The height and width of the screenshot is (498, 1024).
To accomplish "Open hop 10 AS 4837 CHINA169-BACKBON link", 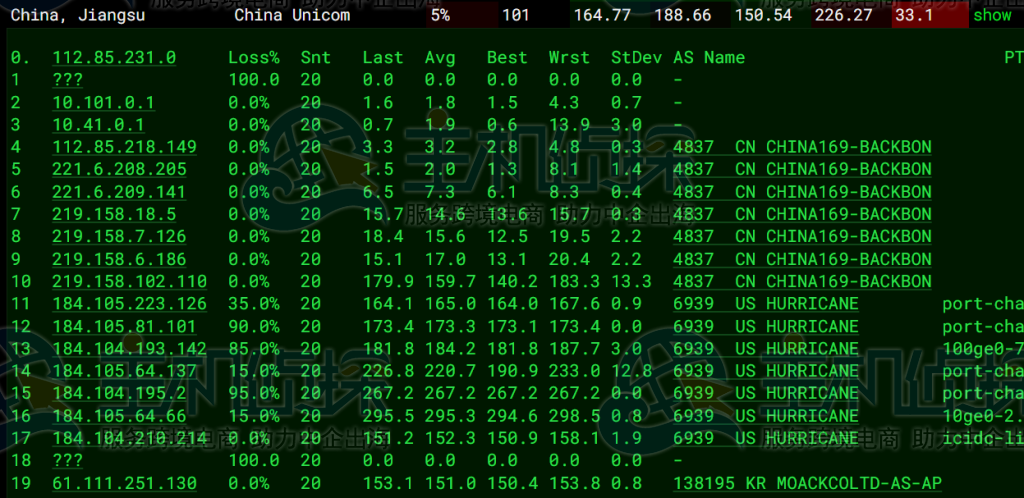I will tap(803, 282).
